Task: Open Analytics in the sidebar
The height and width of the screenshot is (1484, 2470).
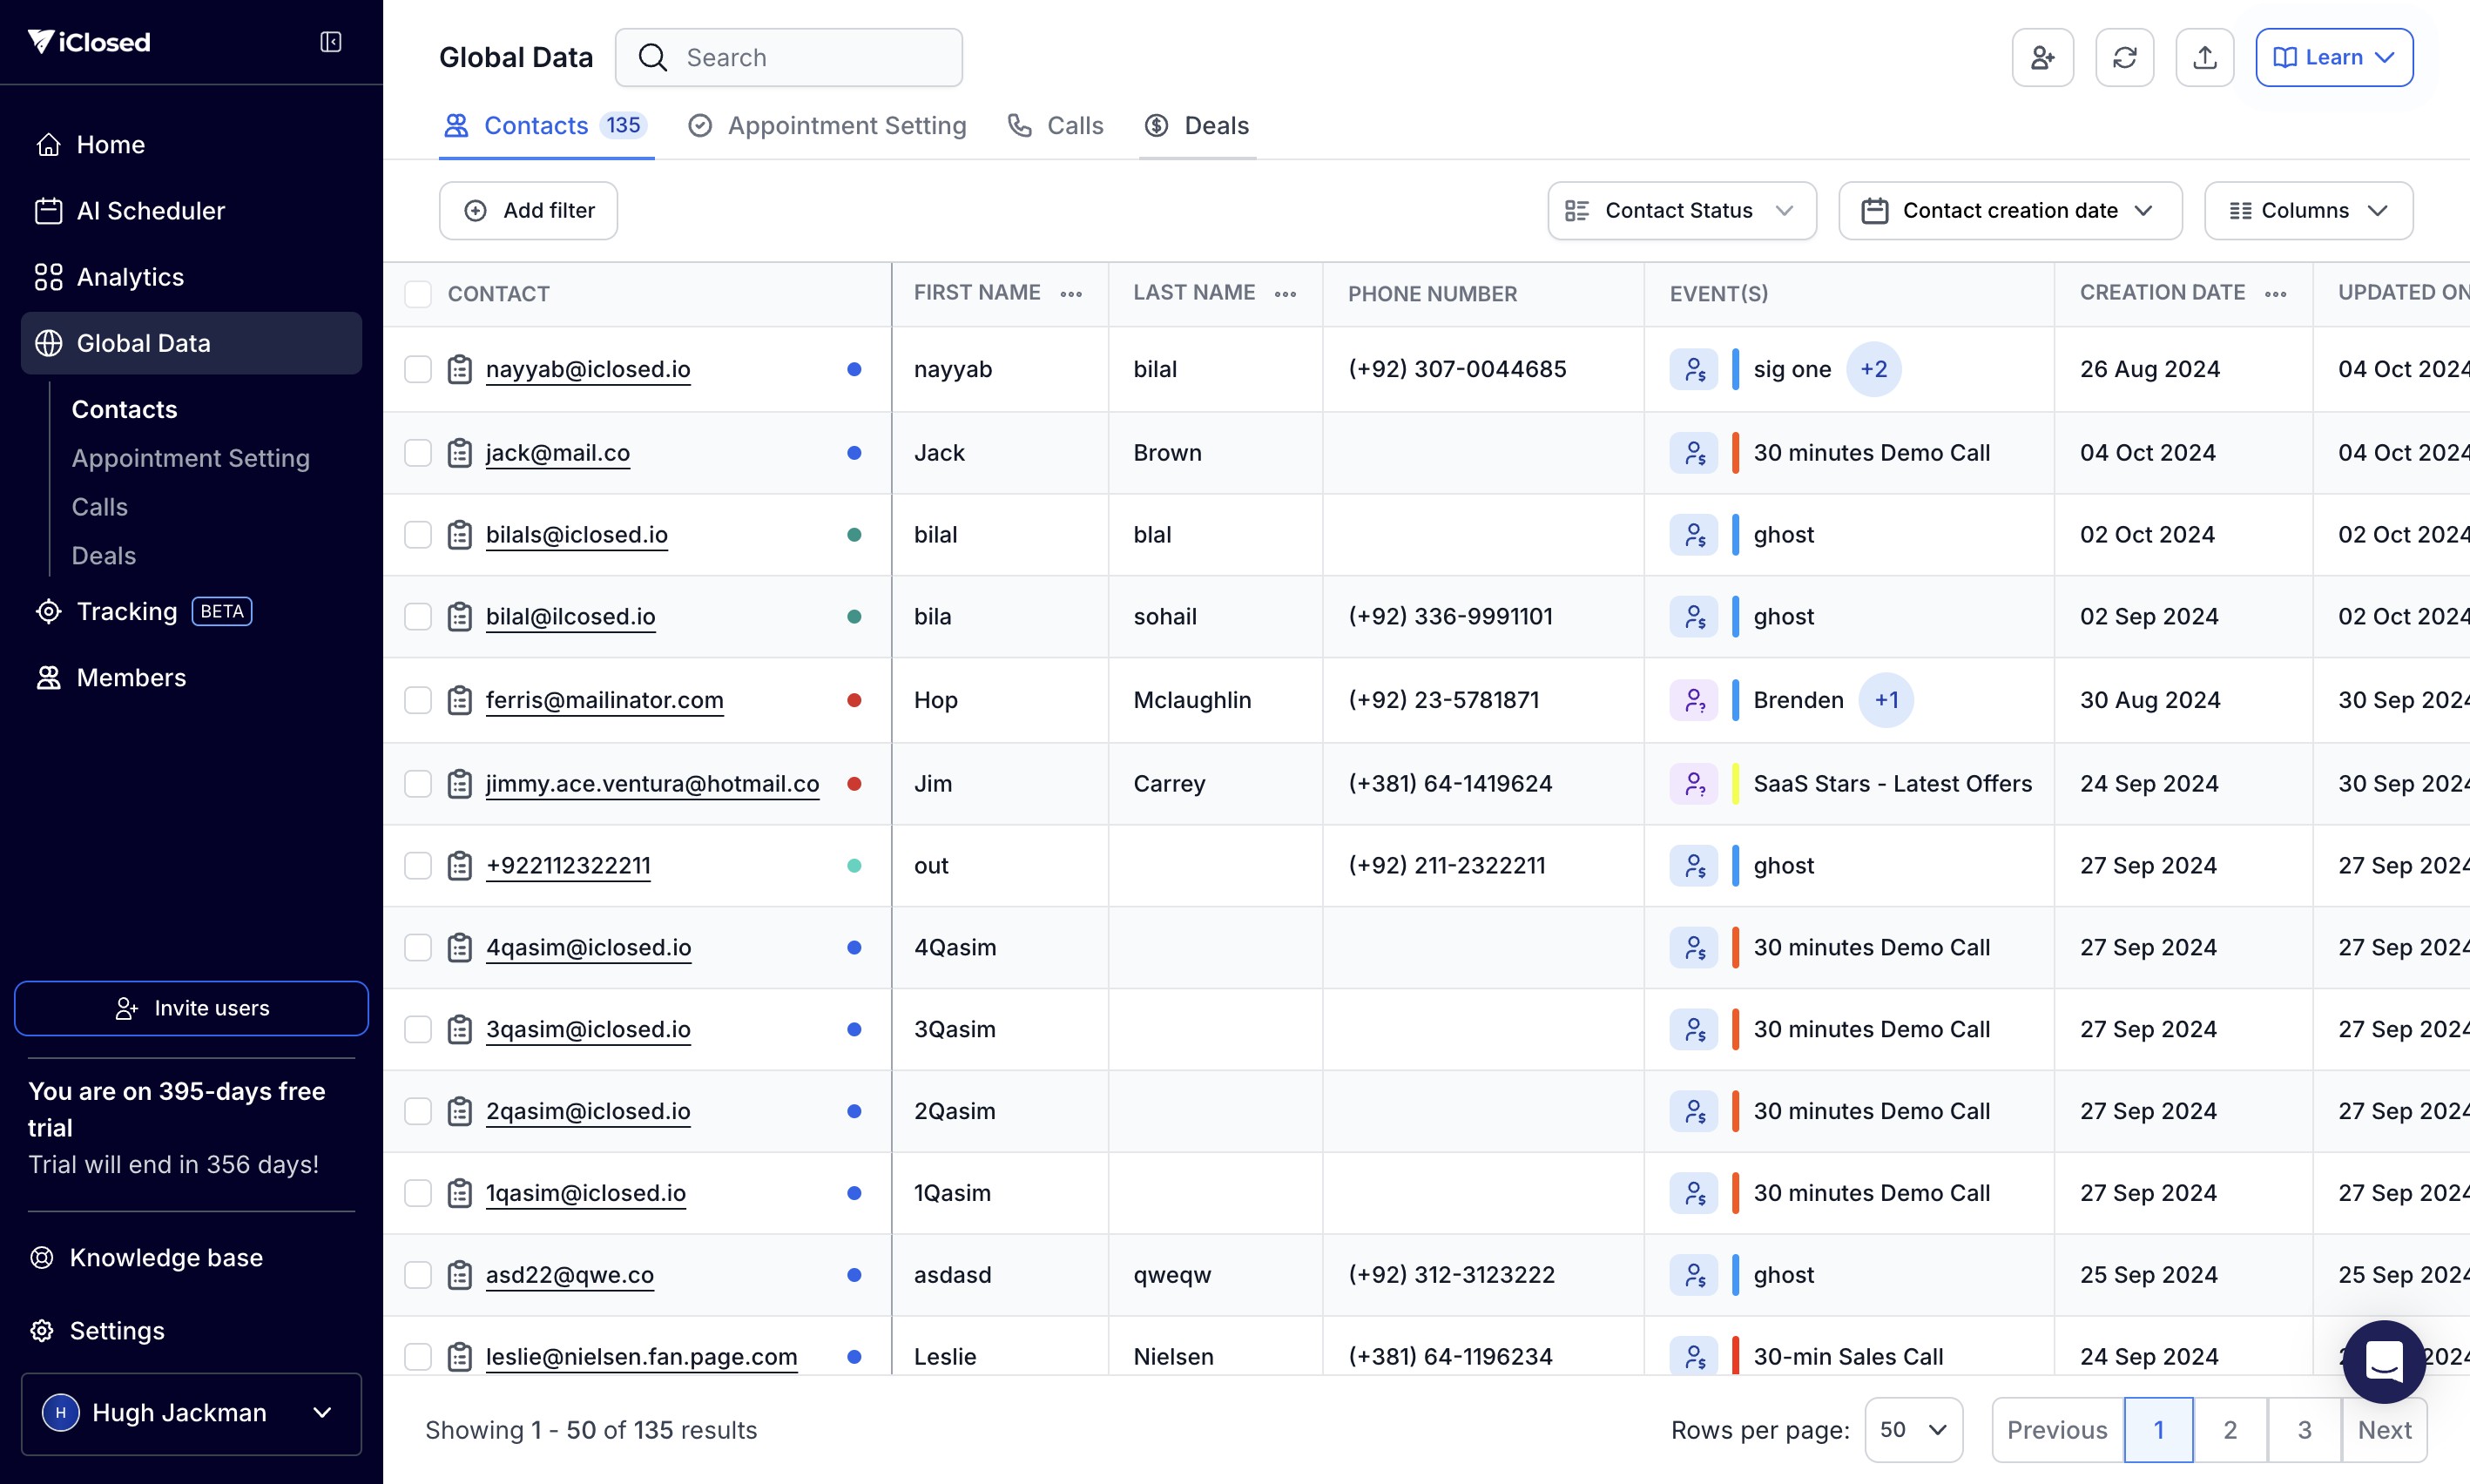Action: click(x=130, y=277)
